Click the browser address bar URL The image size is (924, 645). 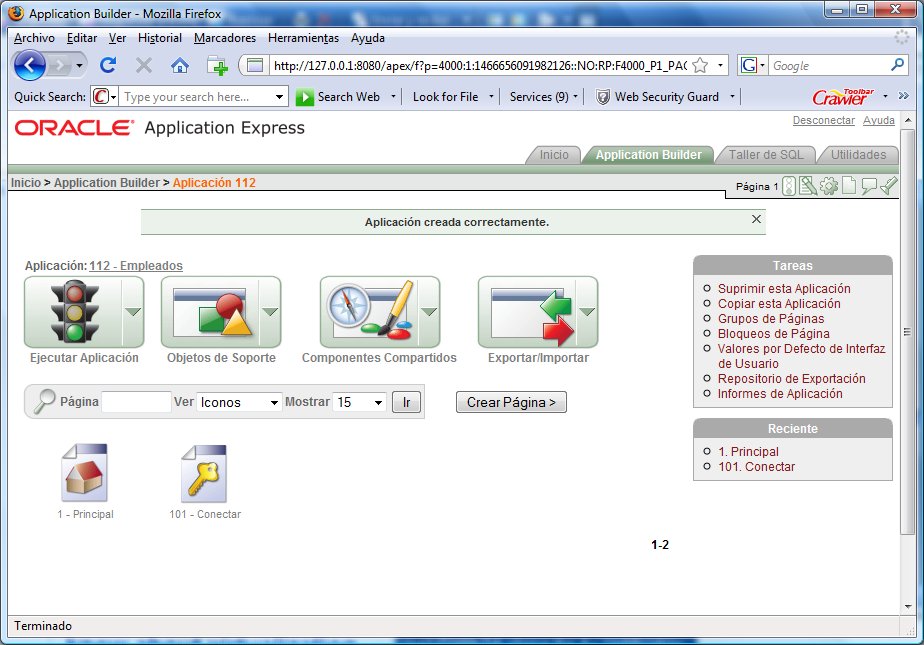coord(480,65)
